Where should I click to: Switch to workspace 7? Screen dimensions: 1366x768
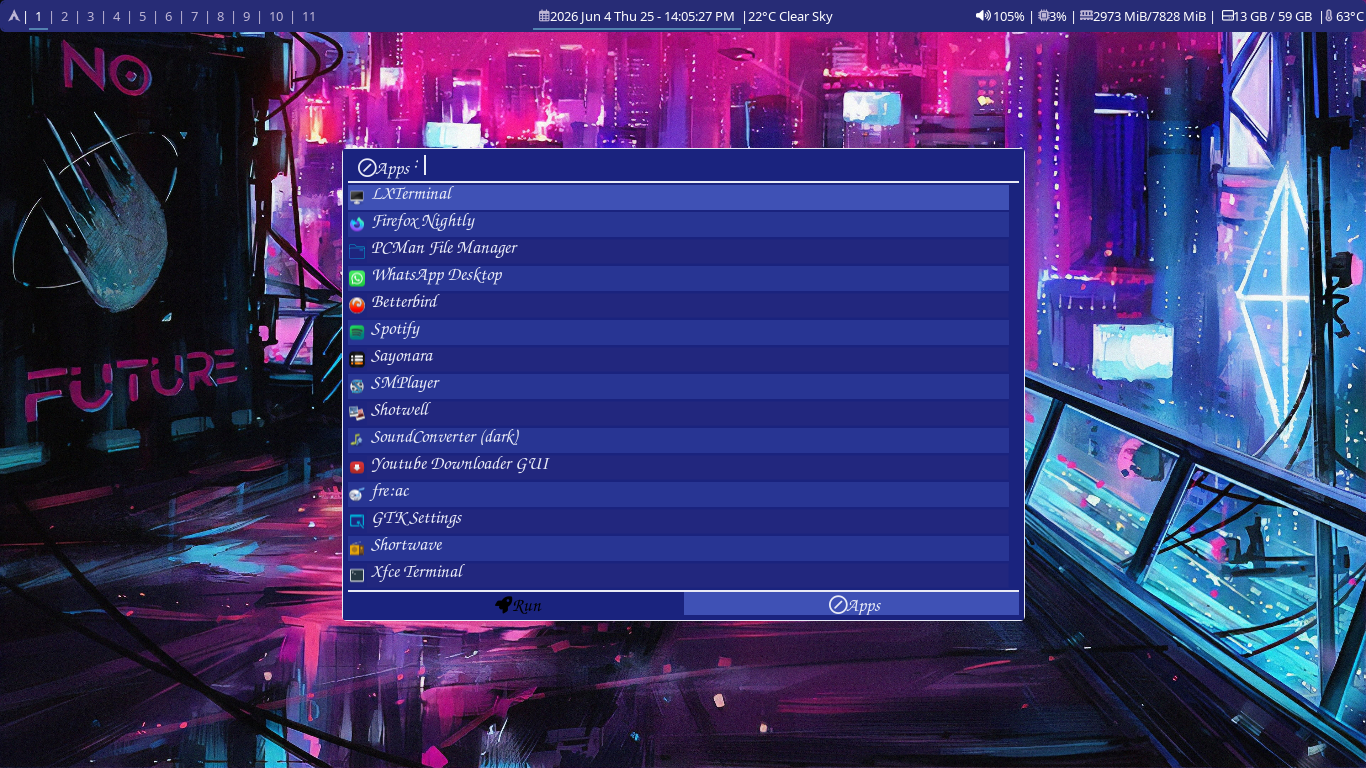[194, 16]
